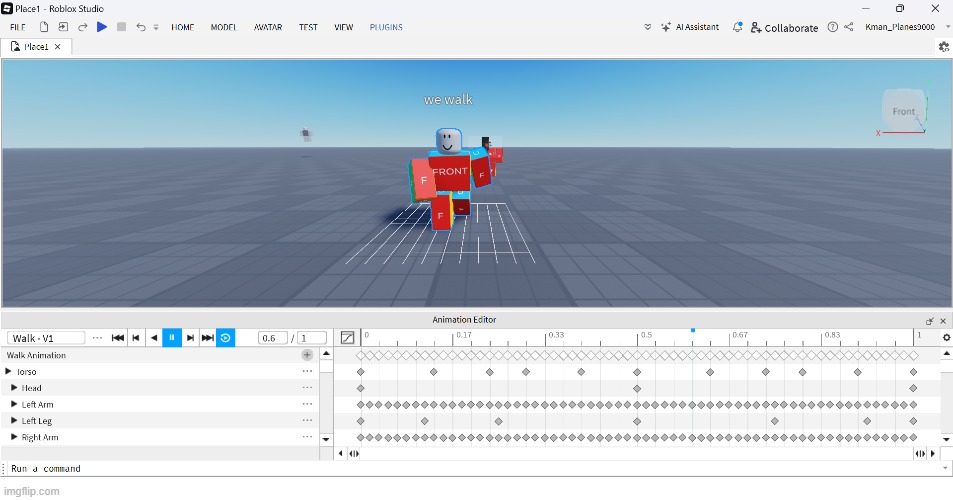Start playtest with the blue Play icon
Viewport: 953px width, 500px height.
click(102, 27)
